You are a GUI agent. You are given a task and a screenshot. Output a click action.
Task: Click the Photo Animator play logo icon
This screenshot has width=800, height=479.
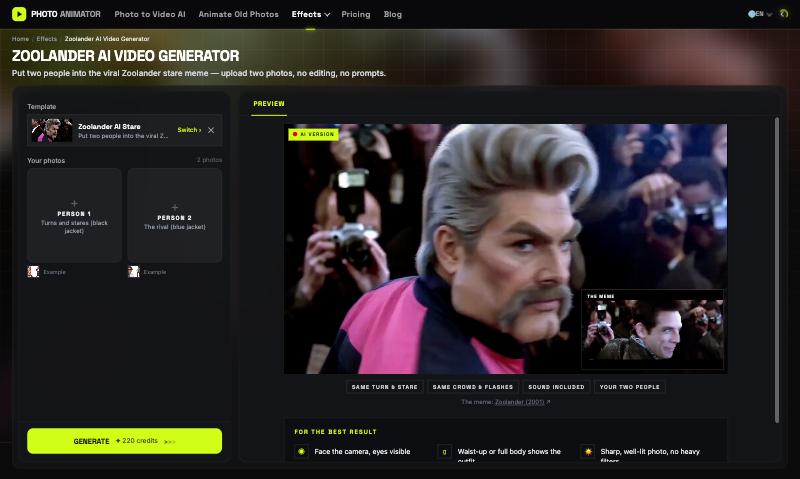[19, 14]
